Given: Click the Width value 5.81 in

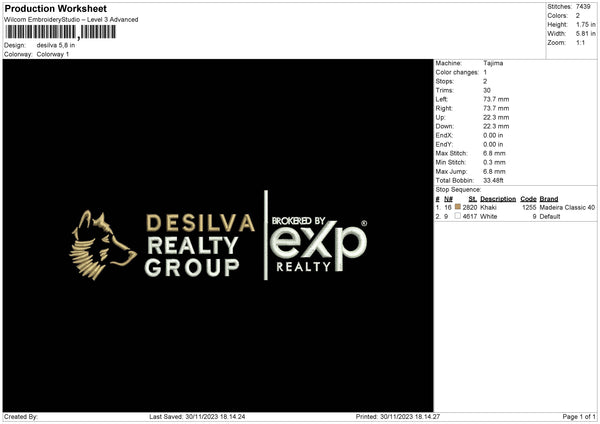Looking at the screenshot, I should [586, 34].
